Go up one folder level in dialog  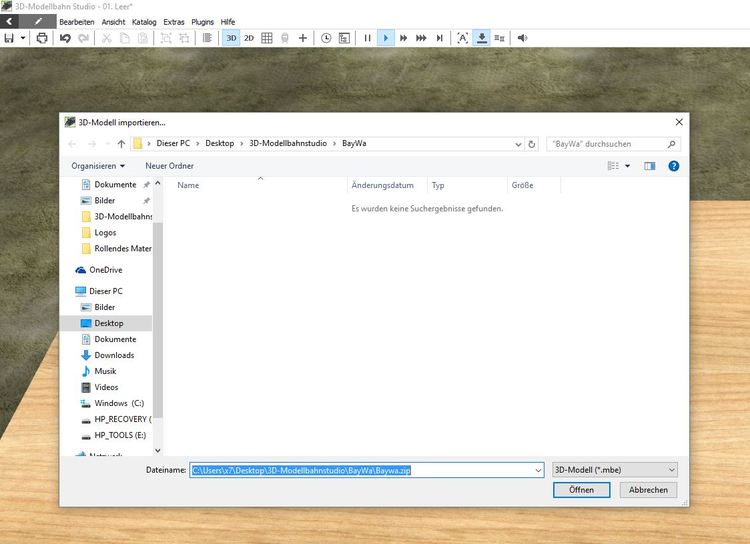(121, 144)
